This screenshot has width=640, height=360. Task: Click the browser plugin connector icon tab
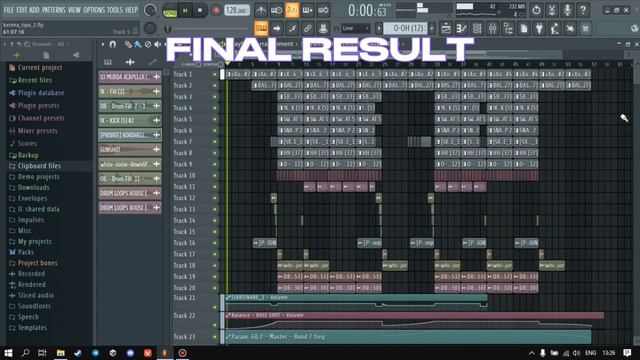coord(76,55)
